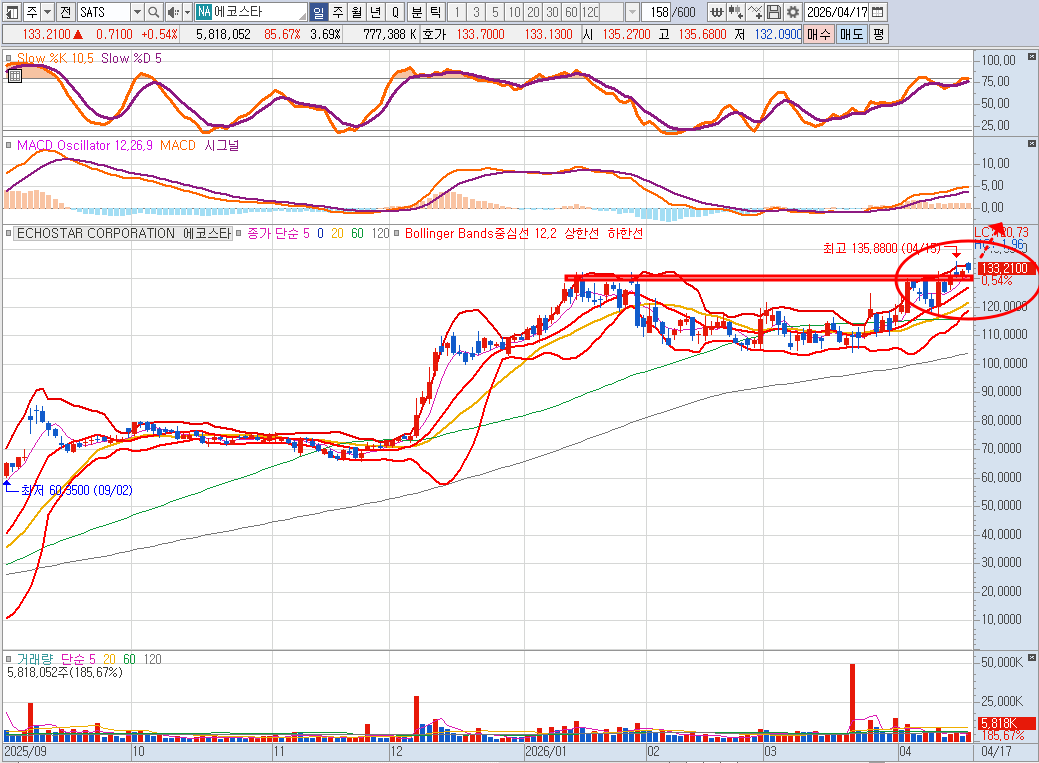Select the daily (일) period button

(318, 12)
